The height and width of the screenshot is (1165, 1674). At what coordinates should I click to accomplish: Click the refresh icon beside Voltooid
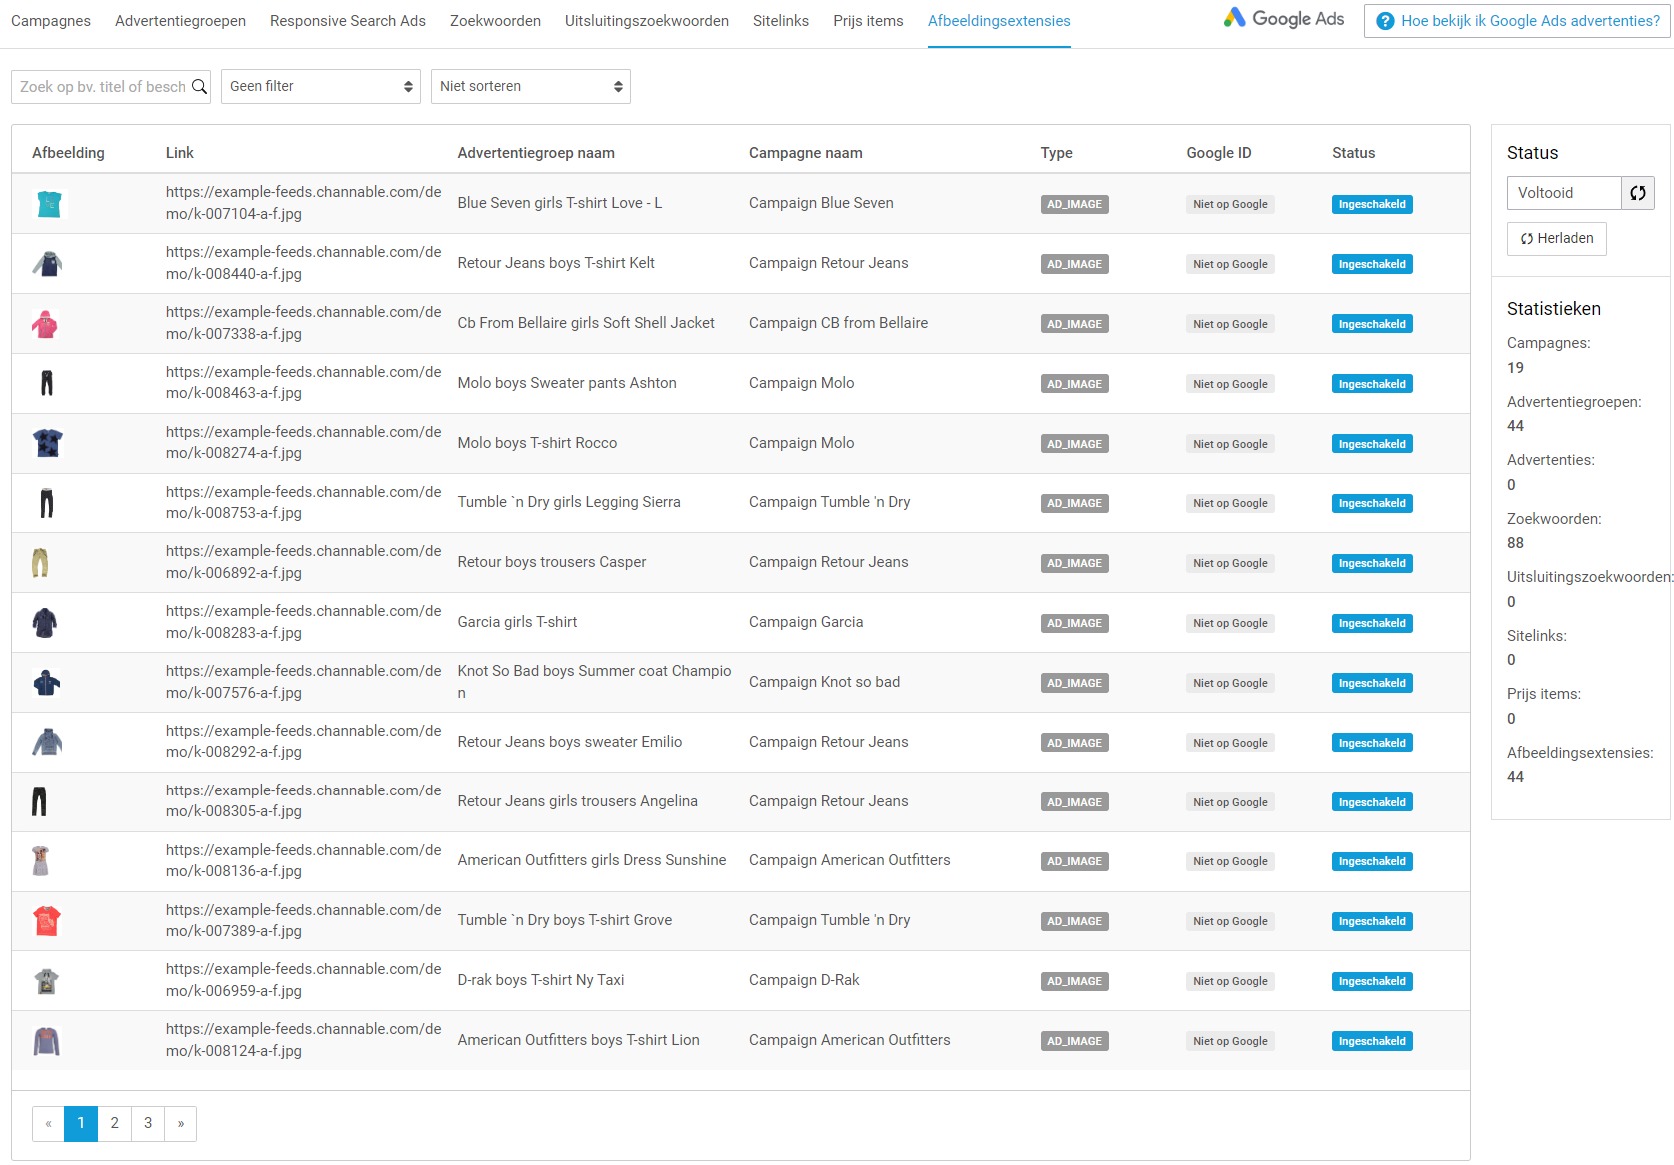[x=1637, y=193]
